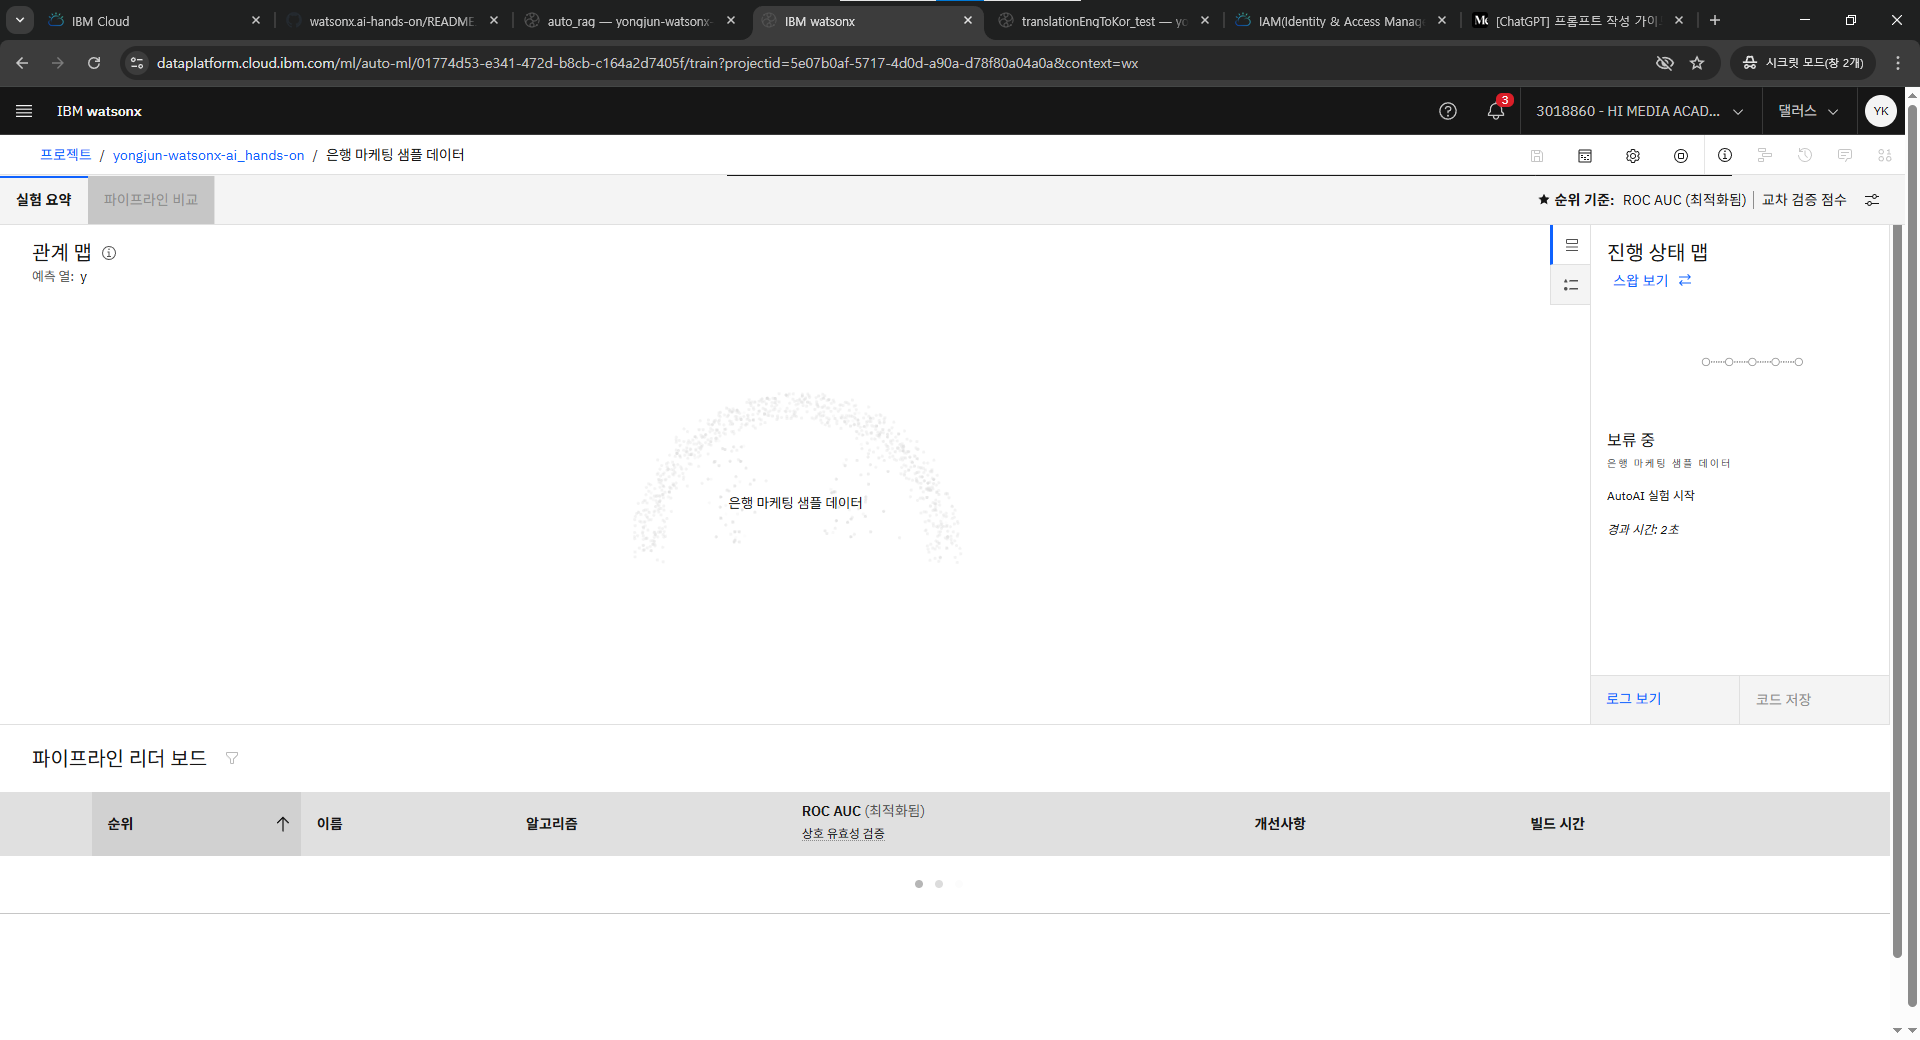Close the IBM Cloud browser tab

[x=256, y=20]
